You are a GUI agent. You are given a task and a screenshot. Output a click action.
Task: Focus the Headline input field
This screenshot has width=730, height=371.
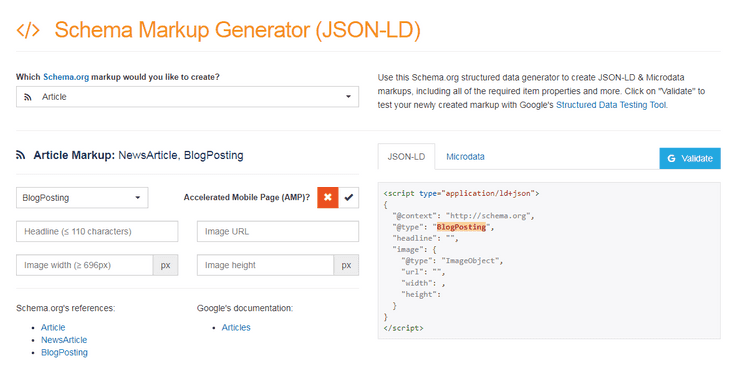[97, 231]
